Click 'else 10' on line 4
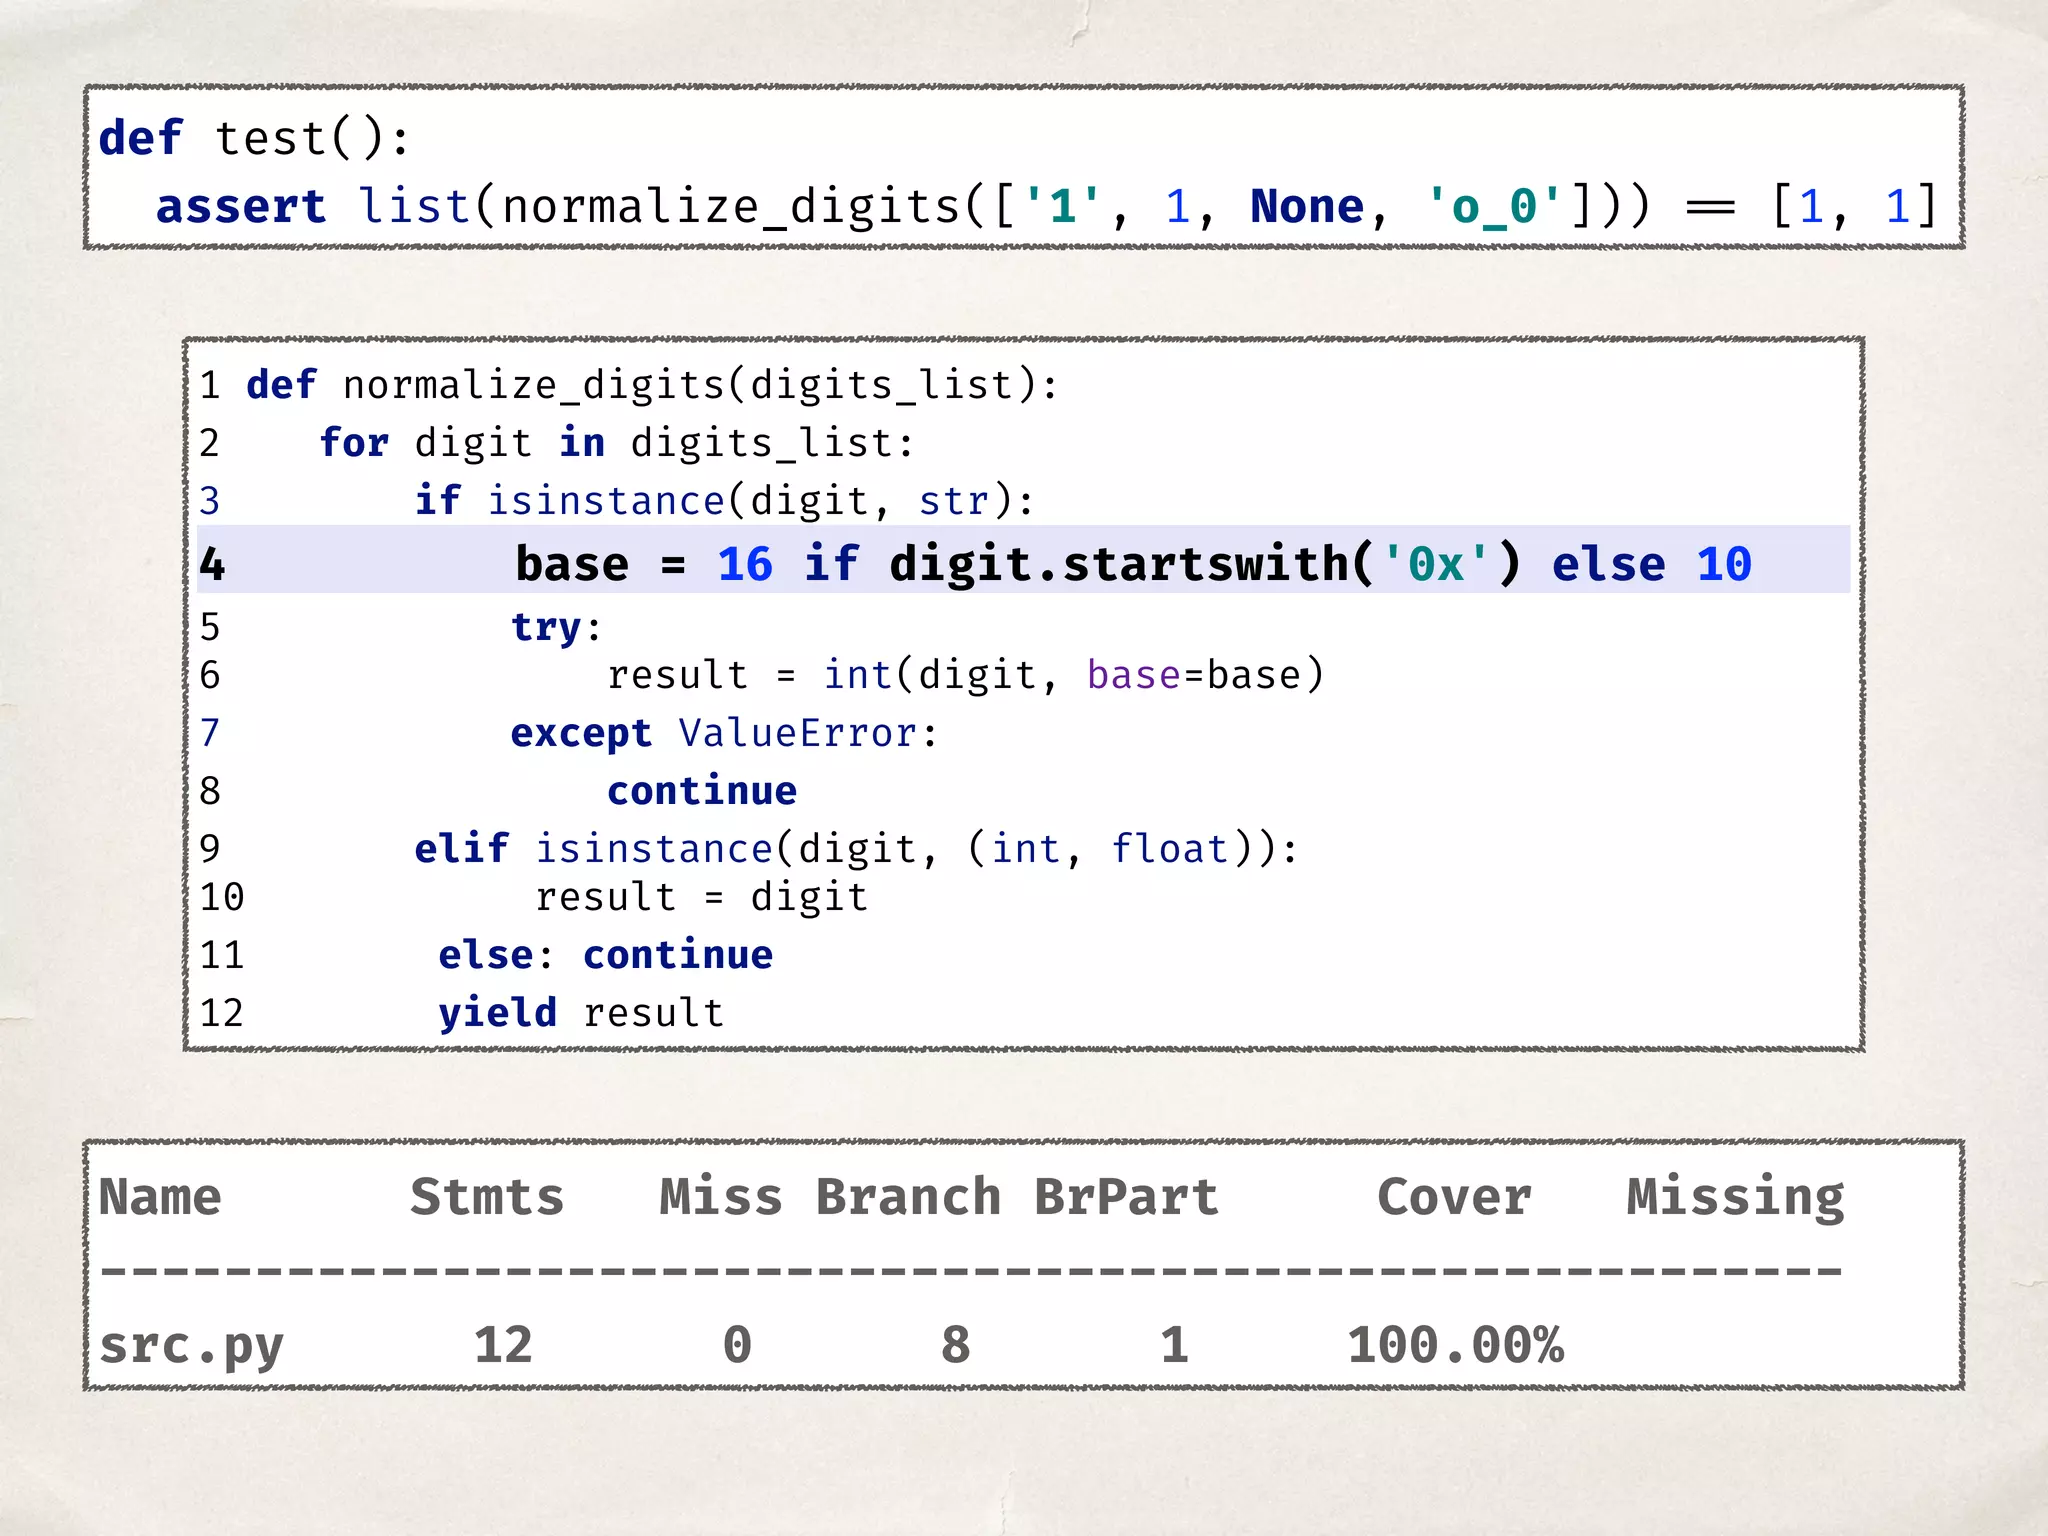2048x1536 pixels. (1652, 564)
